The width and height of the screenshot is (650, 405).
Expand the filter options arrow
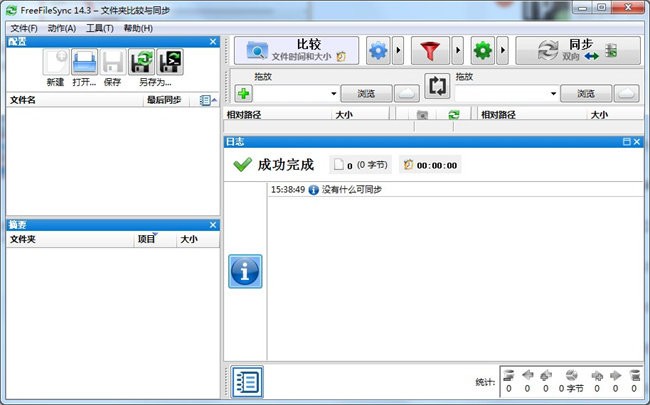point(458,51)
